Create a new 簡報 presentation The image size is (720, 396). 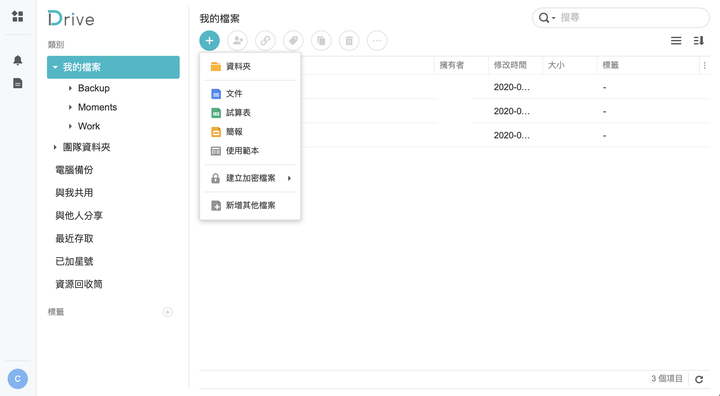[x=250, y=132]
